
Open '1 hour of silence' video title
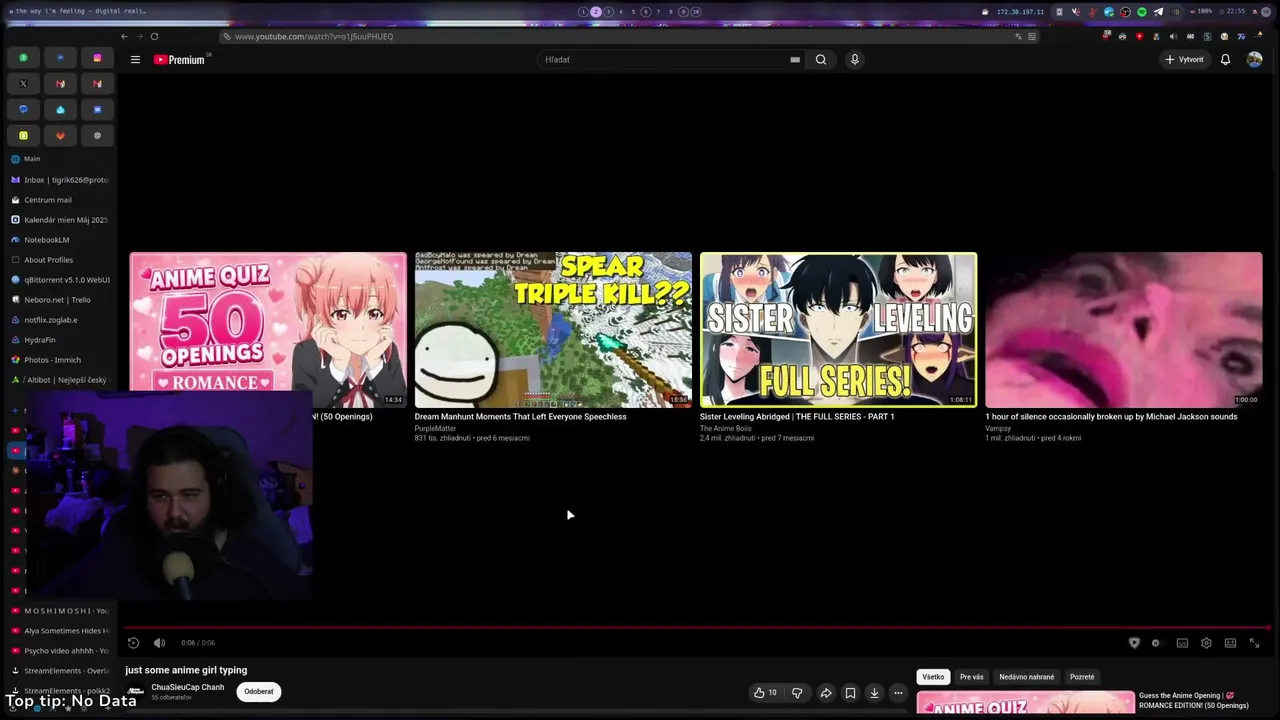1111,417
